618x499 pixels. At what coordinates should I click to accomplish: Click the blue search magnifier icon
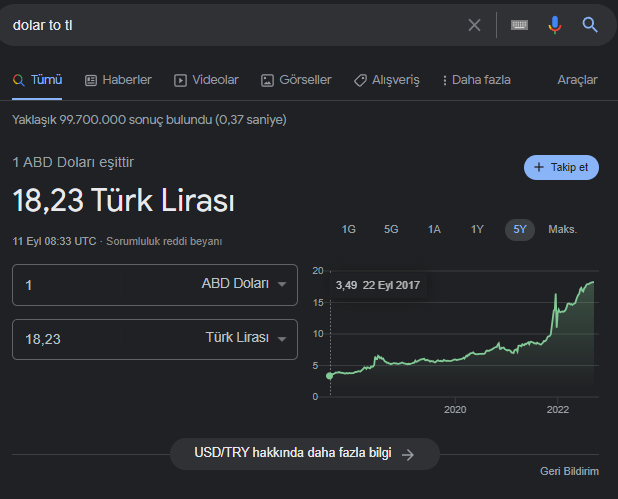(590, 25)
